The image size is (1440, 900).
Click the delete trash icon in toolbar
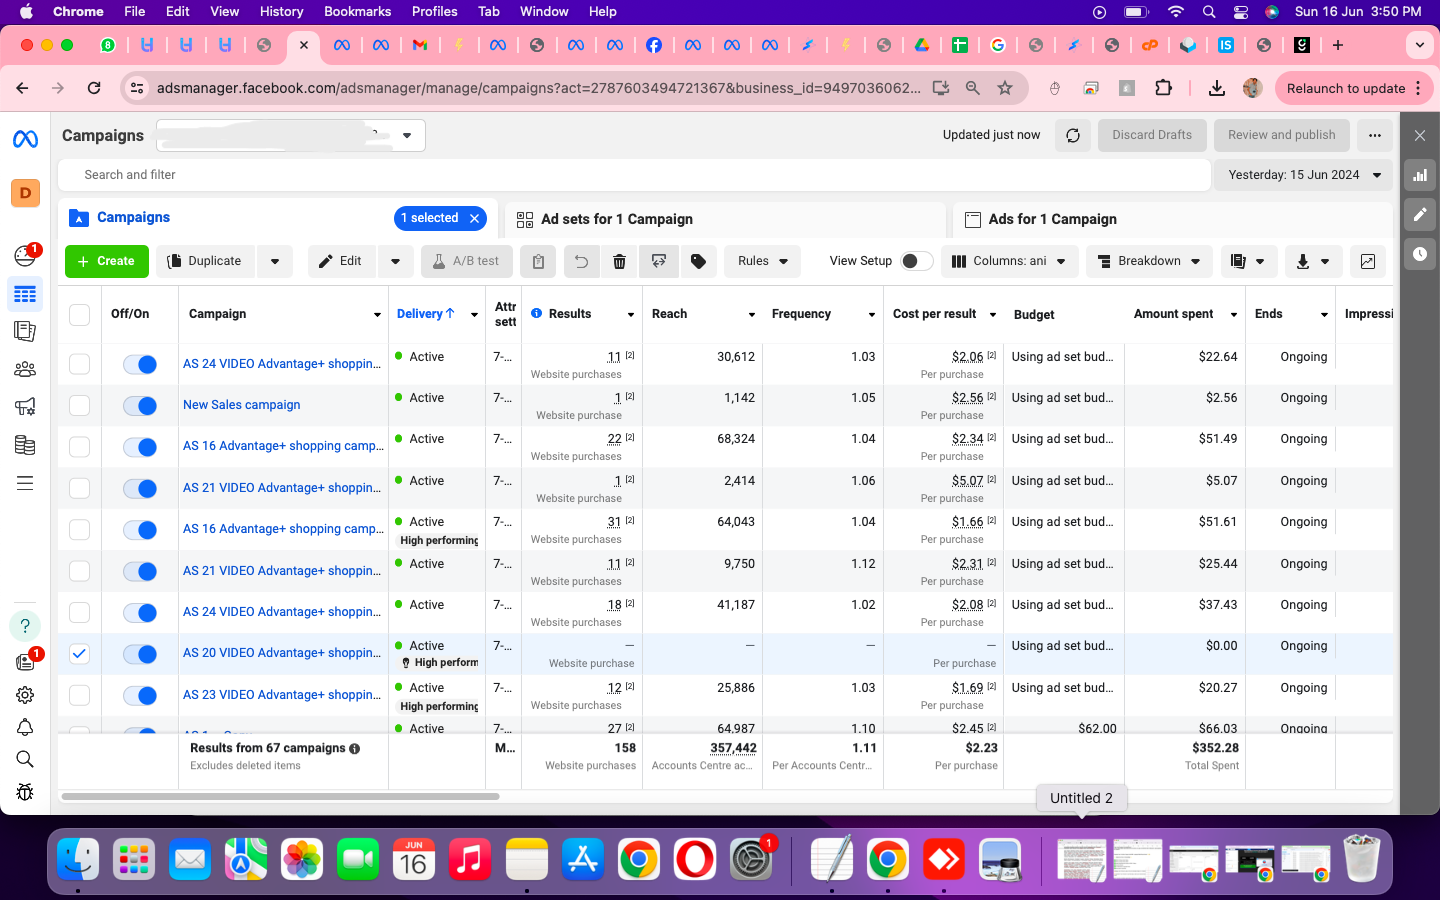(619, 261)
